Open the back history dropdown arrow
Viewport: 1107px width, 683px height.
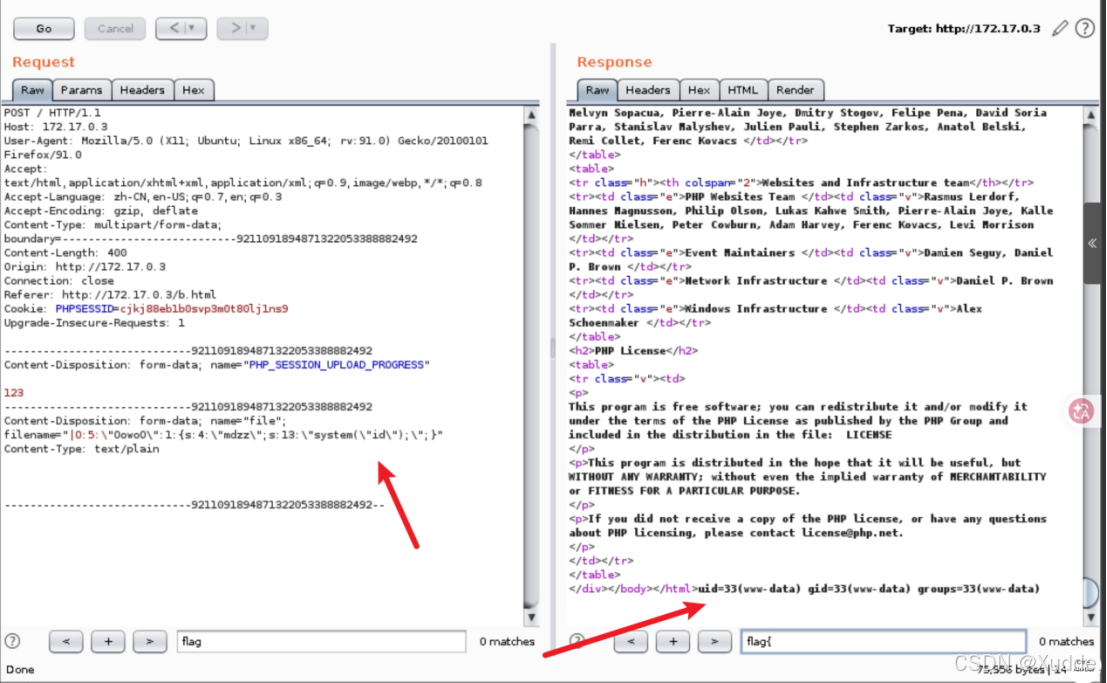192,28
